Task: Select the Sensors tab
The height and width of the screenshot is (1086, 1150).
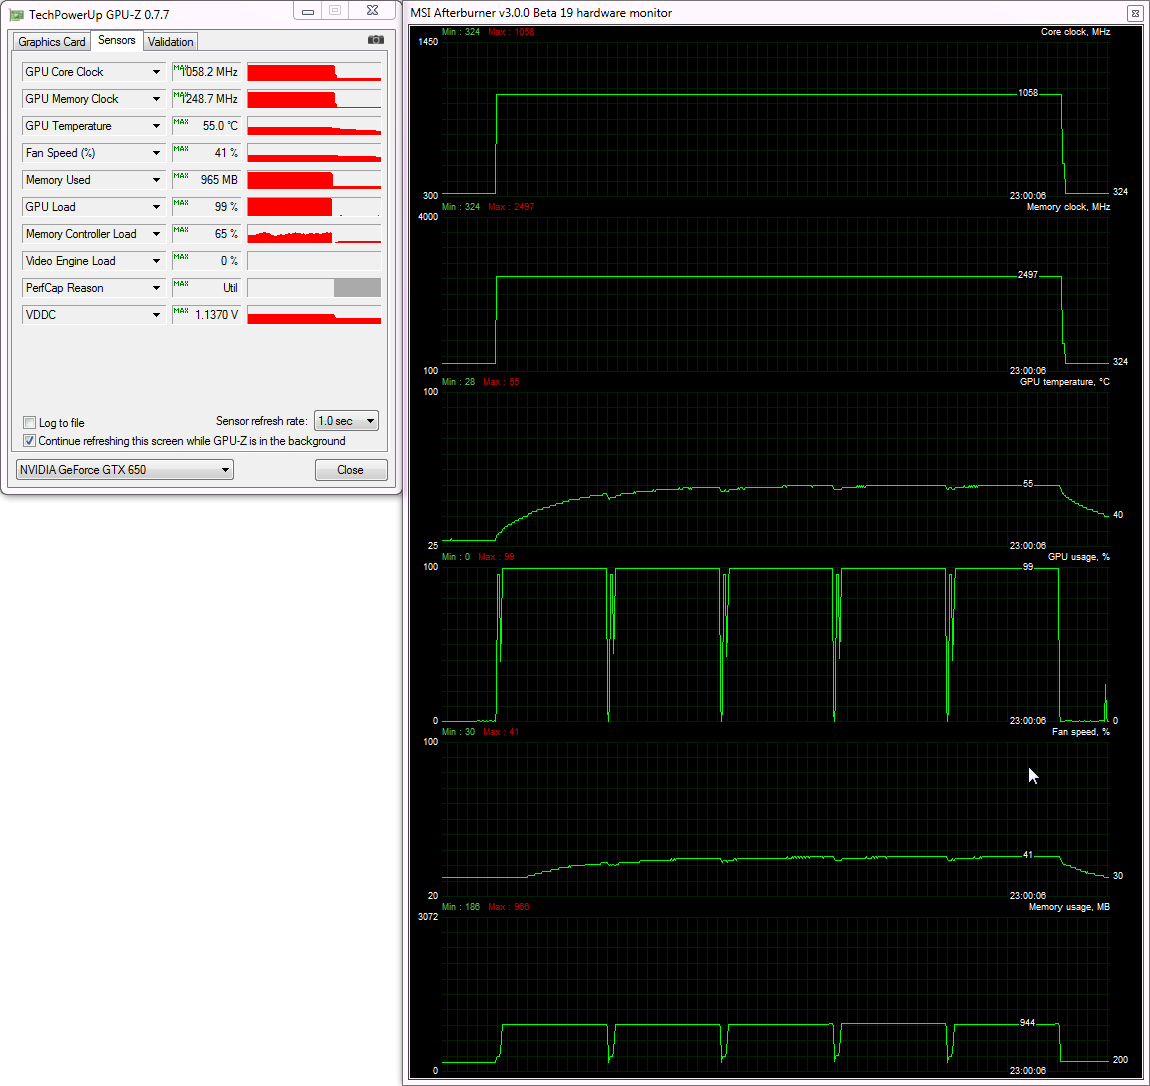Action: 117,40
